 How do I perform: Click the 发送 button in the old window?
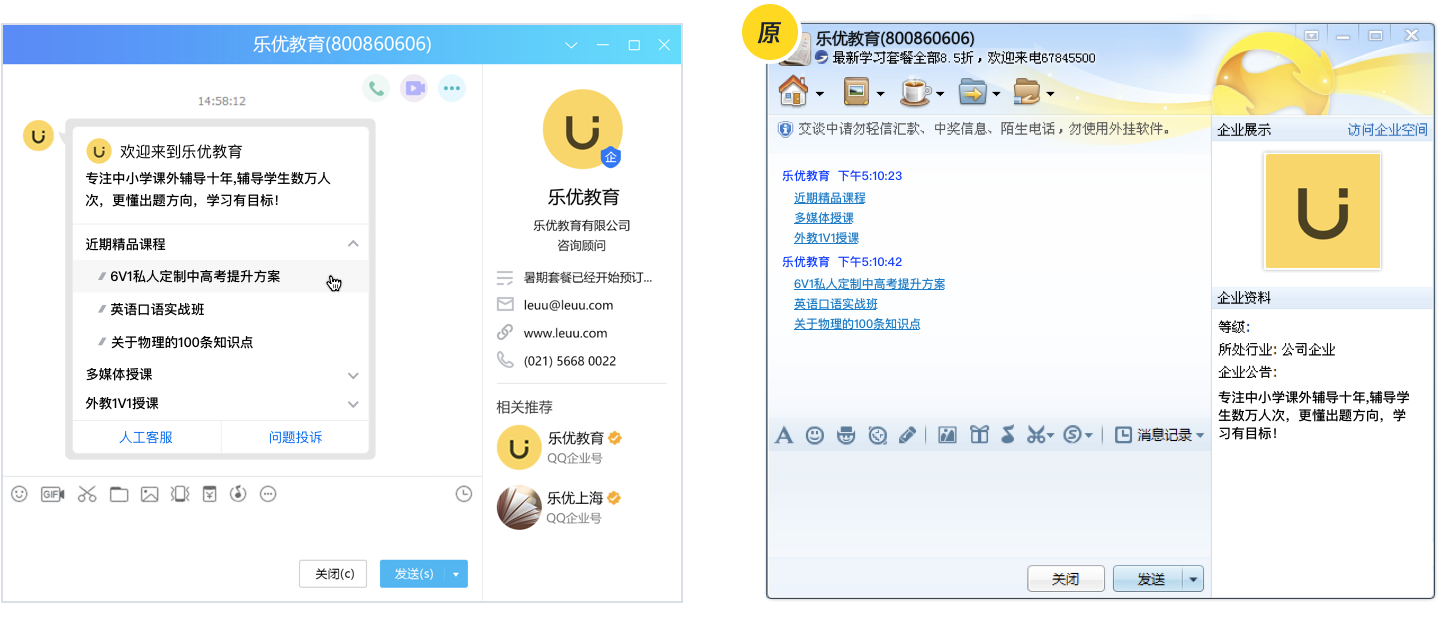tap(1149, 579)
